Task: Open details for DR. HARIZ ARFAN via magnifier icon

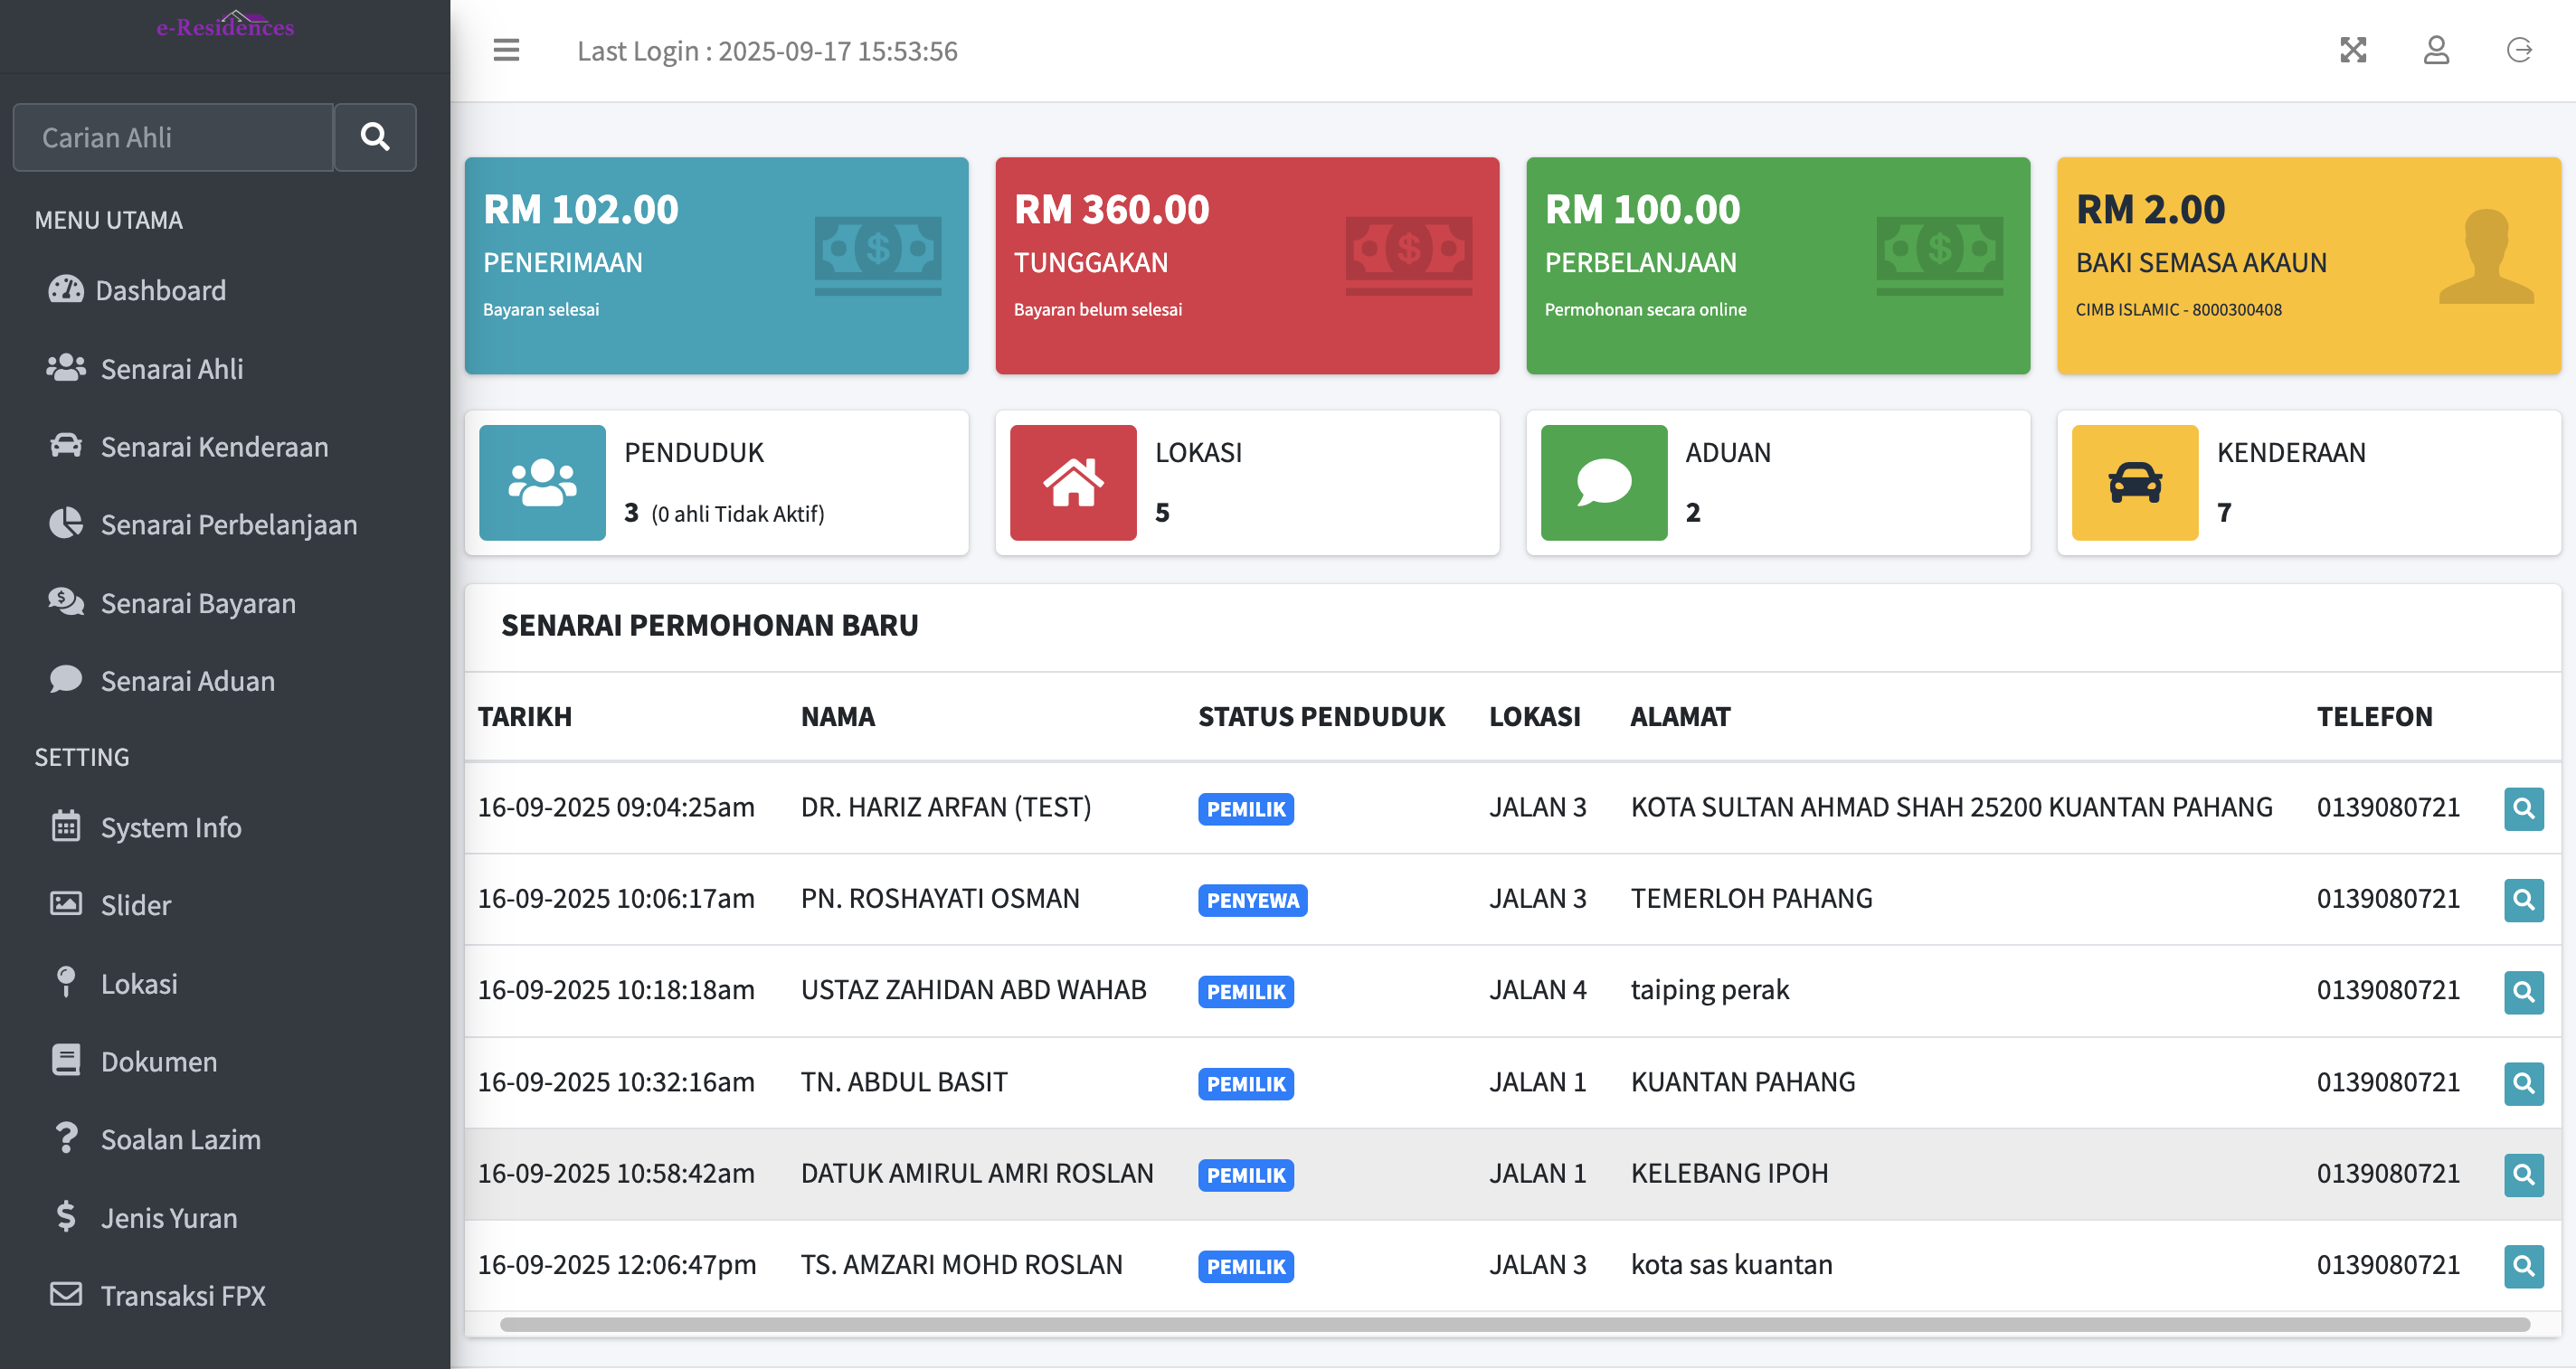Action: point(2524,809)
